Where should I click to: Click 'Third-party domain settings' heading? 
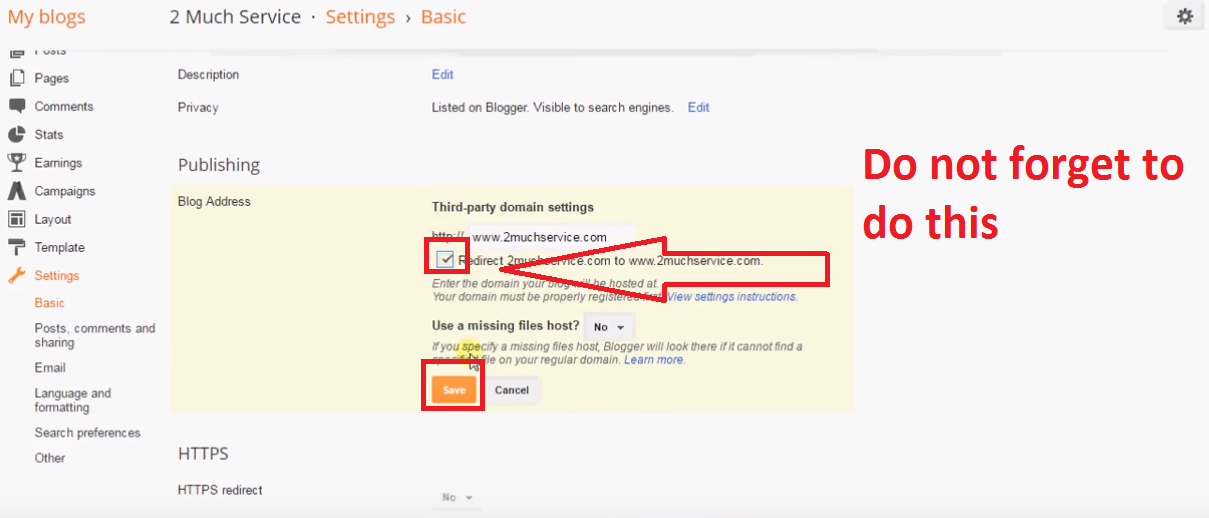point(512,207)
